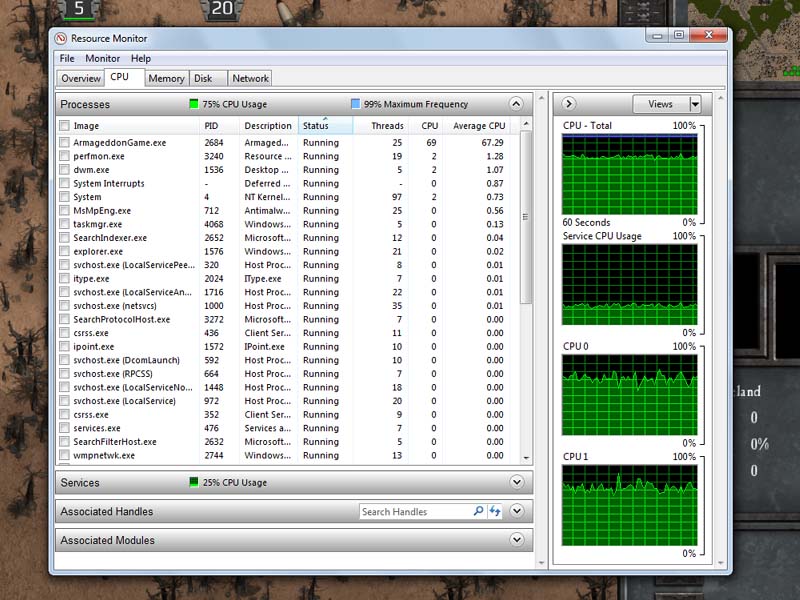
Task: Click the CPU - Total graph
Action: click(x=630, y=174)
